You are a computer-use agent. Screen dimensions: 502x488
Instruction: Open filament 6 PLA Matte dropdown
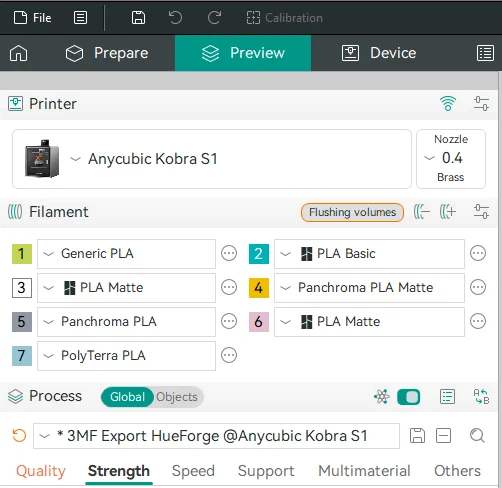coord(369,322)
